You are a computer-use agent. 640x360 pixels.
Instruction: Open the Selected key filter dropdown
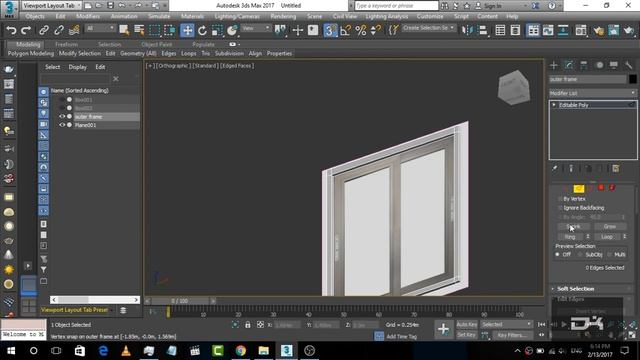[x=506, y=324]
